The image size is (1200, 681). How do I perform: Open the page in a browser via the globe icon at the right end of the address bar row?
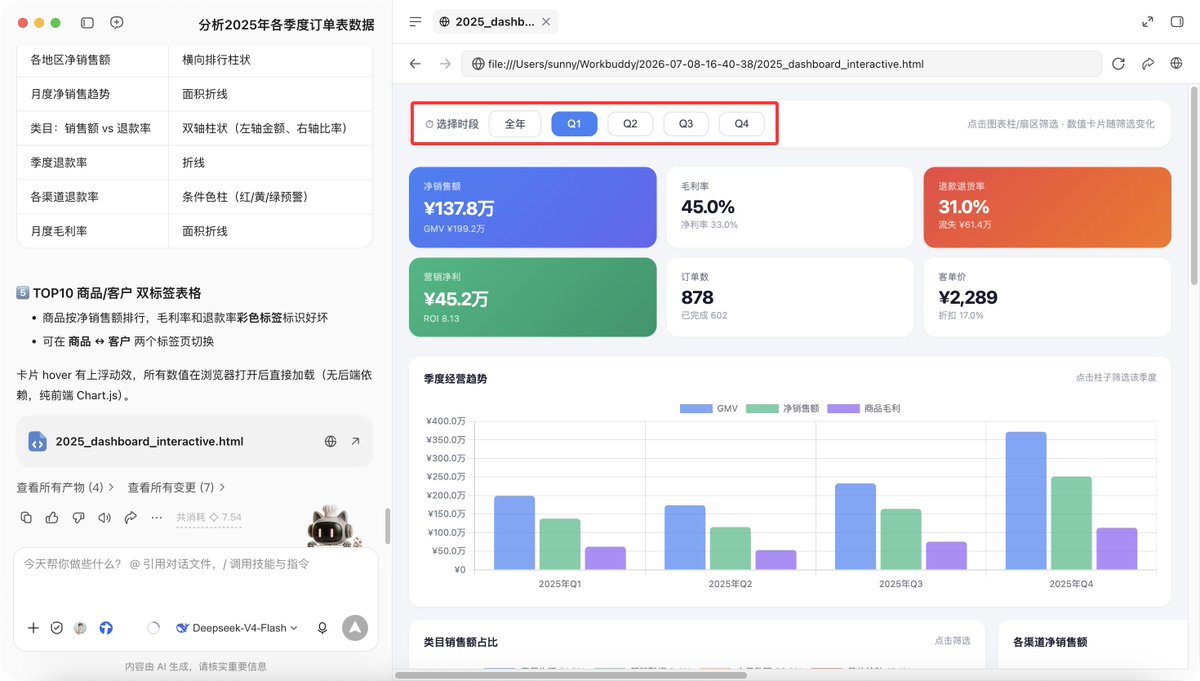coord(1177,63)
